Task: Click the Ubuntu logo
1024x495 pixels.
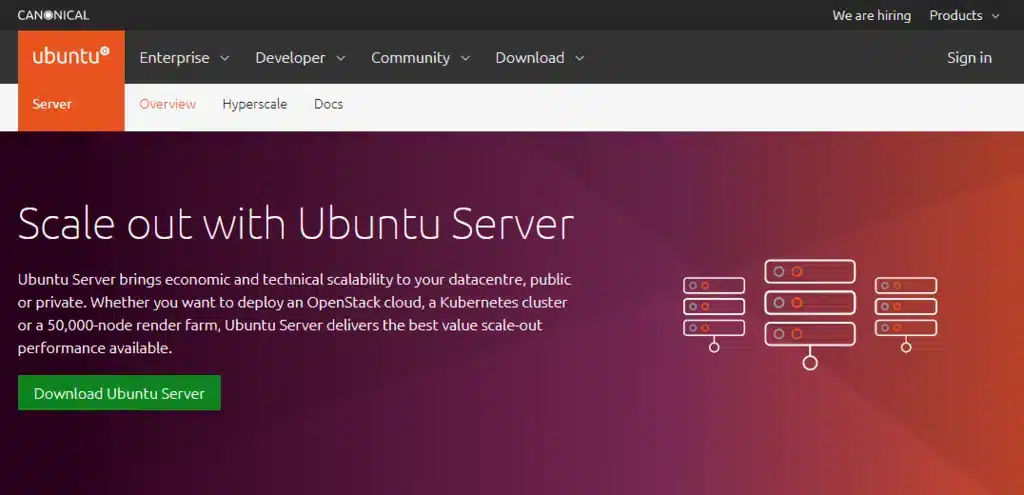Action: point(71,56)
